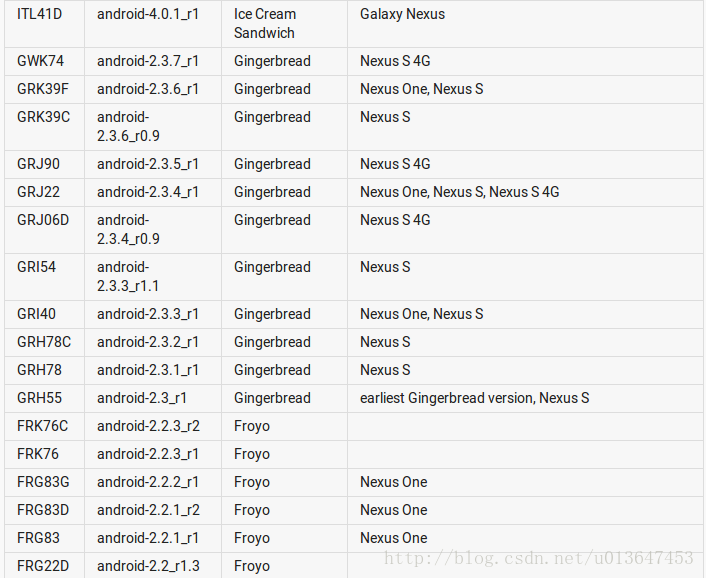Click the android-2.2.3_r1 tag
706x578 pixels.
[x=148, y=454]
